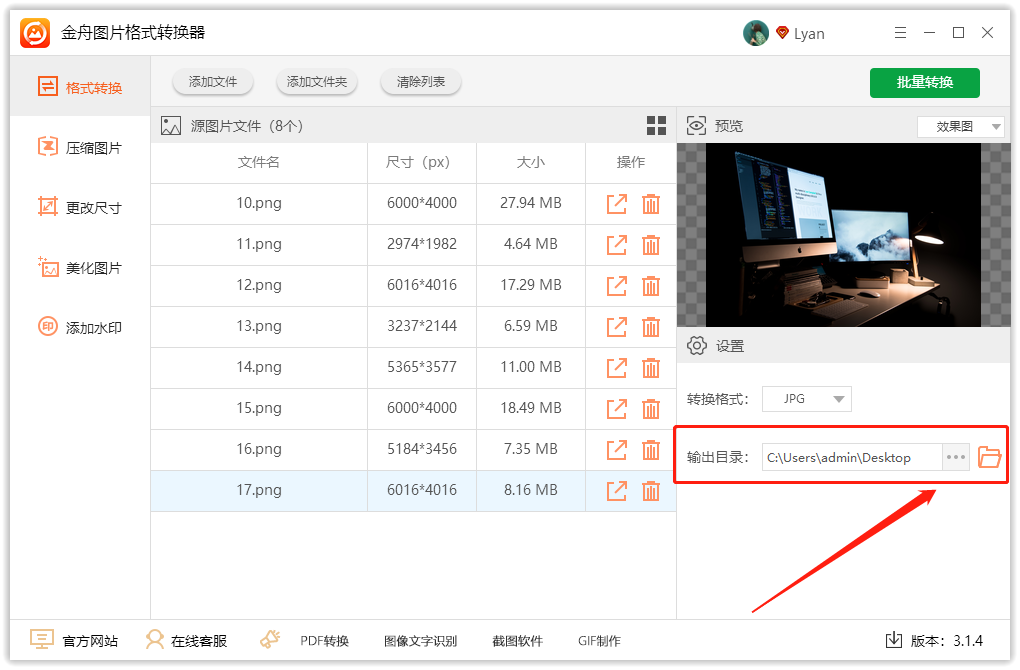Screen dimensions: 1020x670
Task: Click the 文件名 column header
Action: tap(259, 162)
